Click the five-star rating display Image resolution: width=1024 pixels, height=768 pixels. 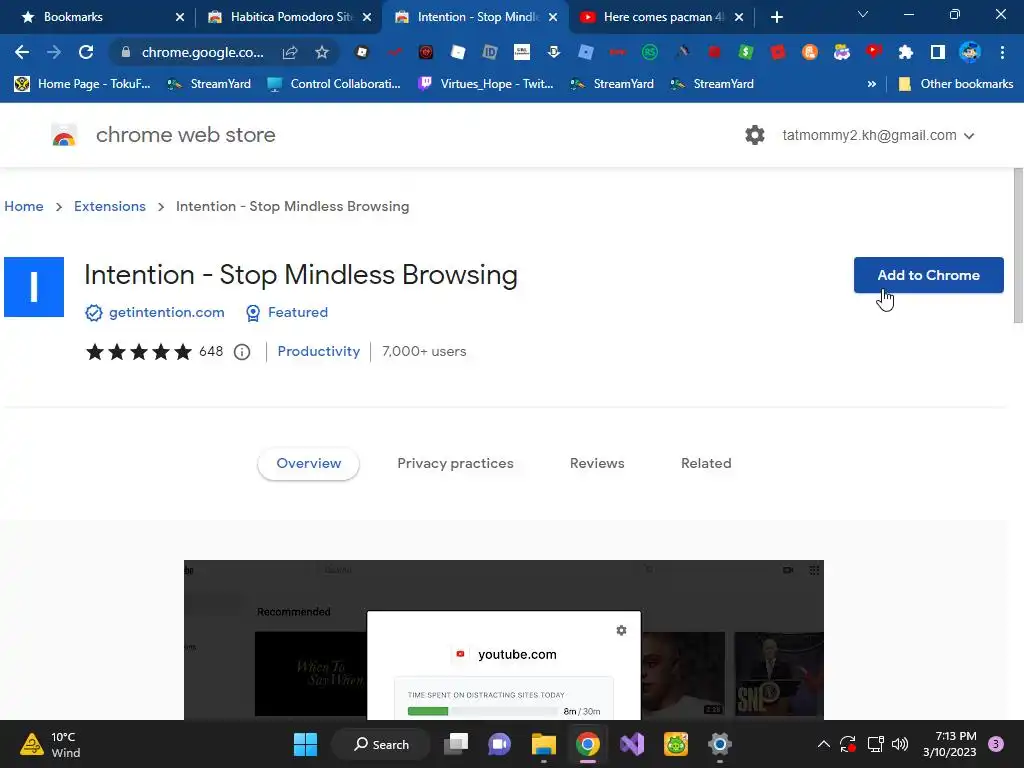139,352
